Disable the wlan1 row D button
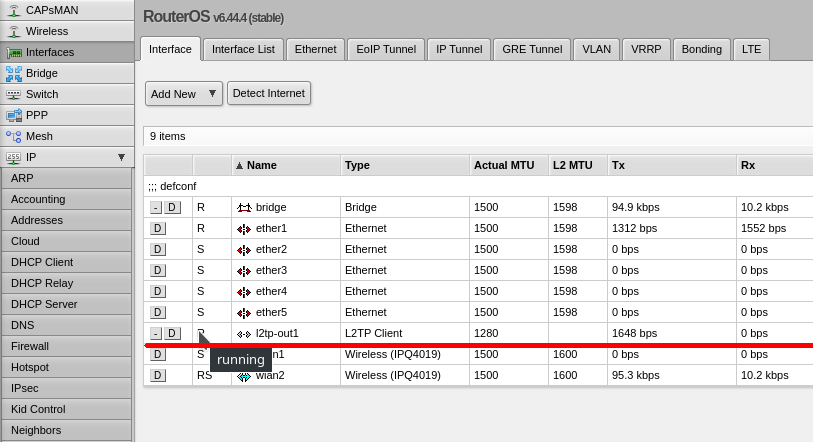The width and height of the screenshot is (813, 442). point(158,354)
